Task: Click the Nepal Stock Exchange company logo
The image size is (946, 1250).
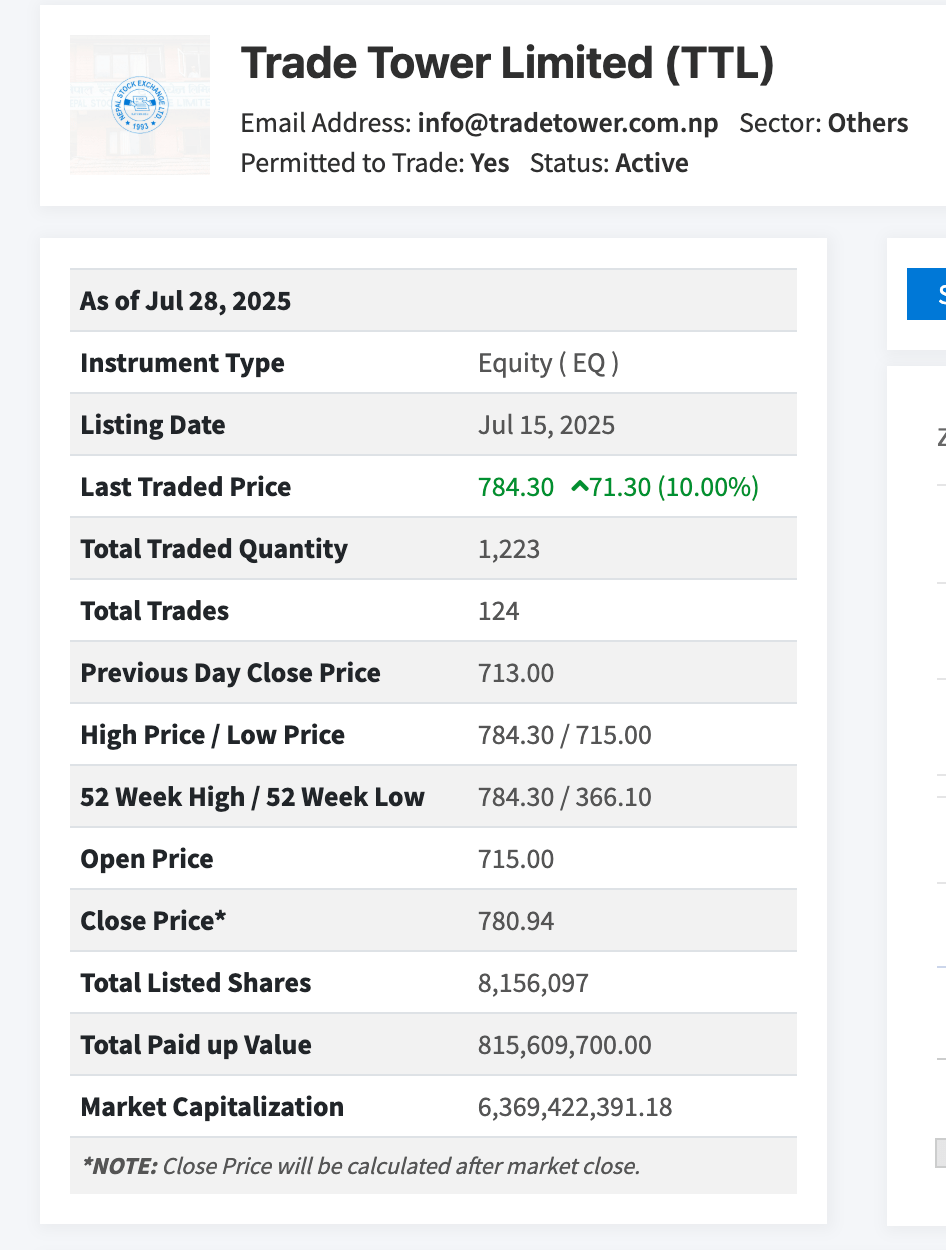Action: pos(140,105)
